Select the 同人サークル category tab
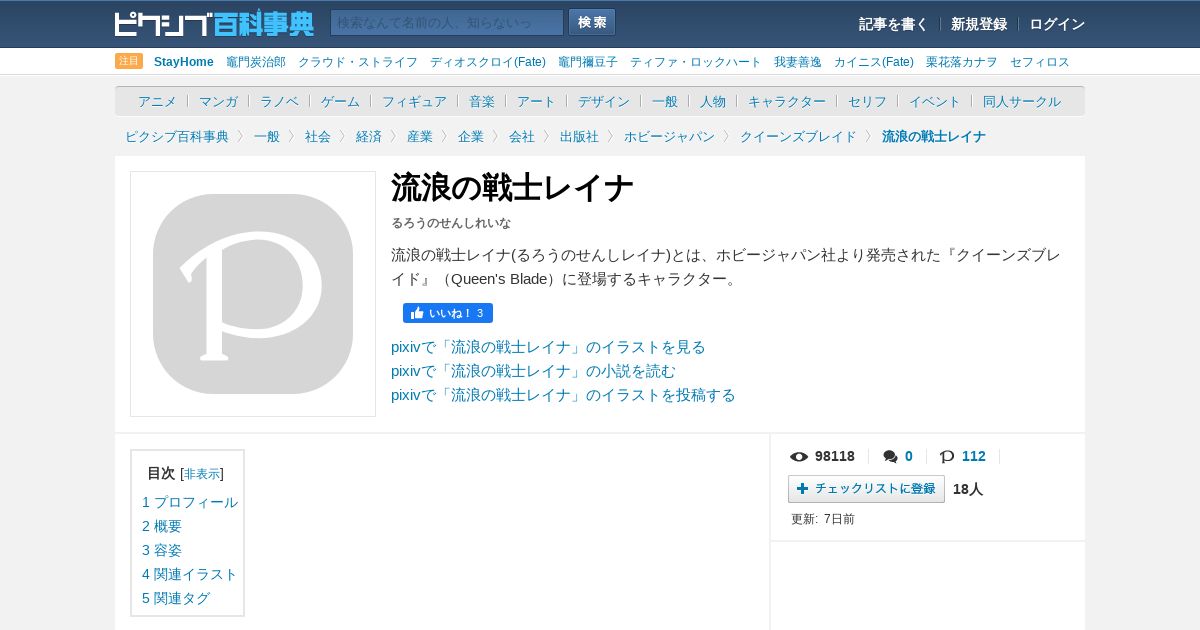Screen dimensions: 1200x630 coord(1022,101)
